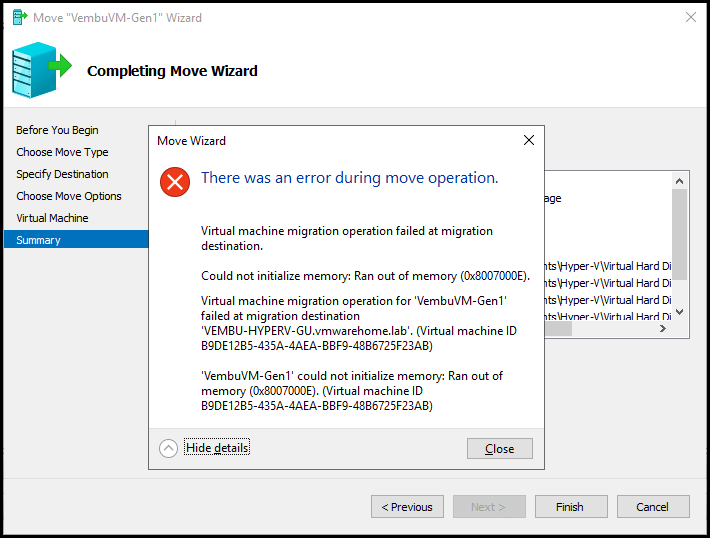Click the large server move wizard icon
Image resolution: width=710 pixels, height=538 pixels.
pyautogui.click(x=42, y=70)
